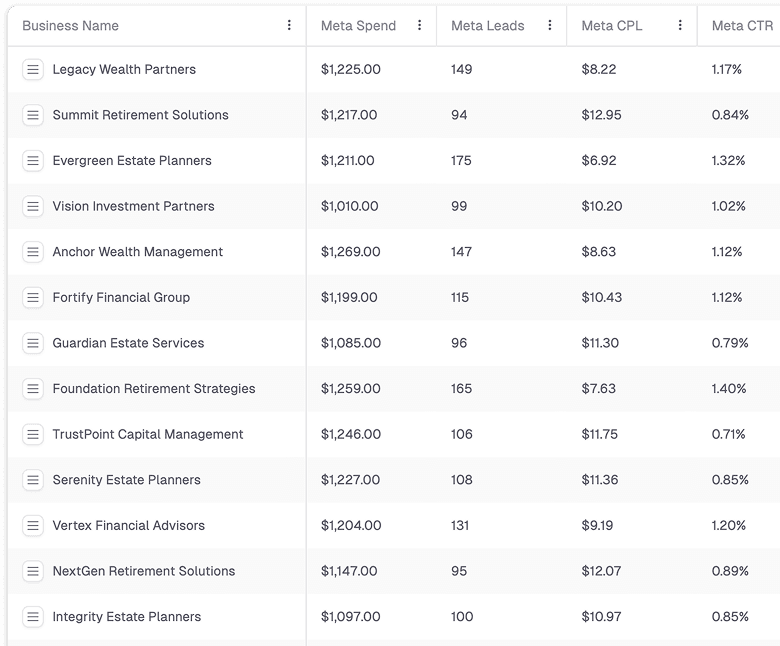Open Meta Spend column options menu
Image resolution: width=780 pixels, height=646 pixels.
pyautogui.click(x=420, y=26)
